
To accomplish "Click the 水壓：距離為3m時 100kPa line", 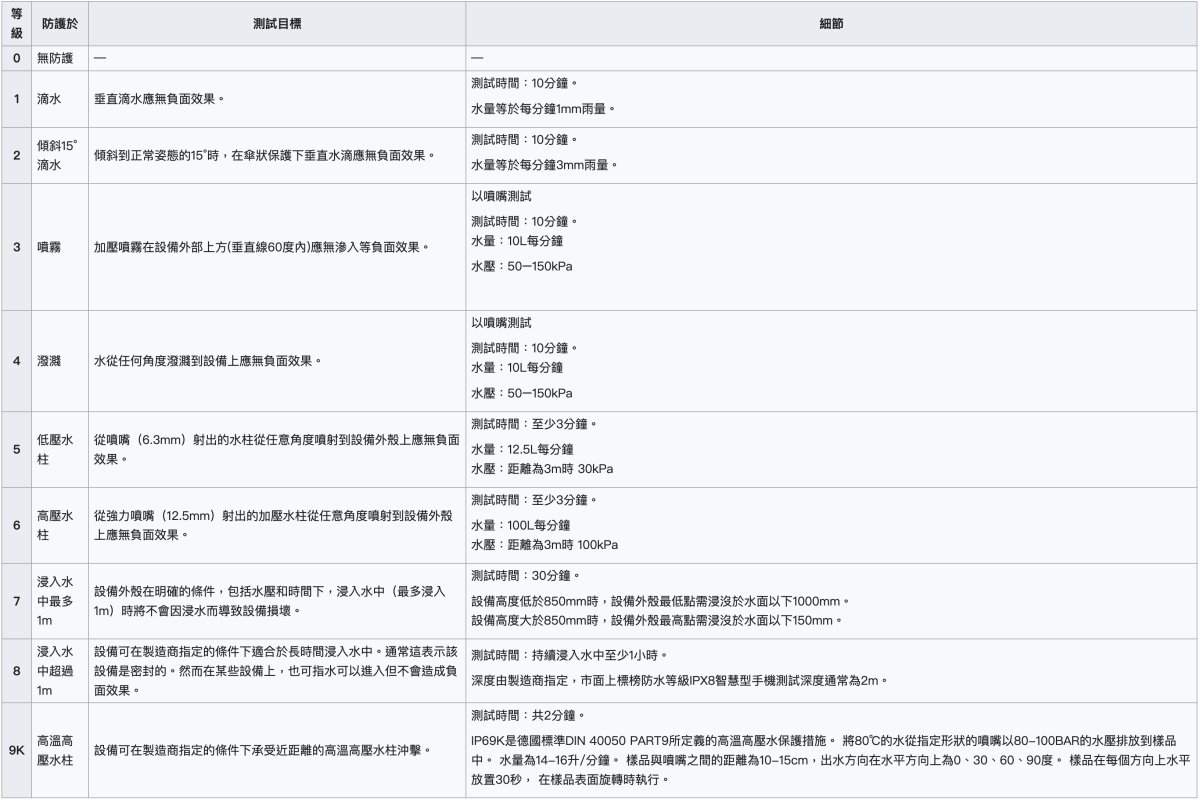I will (x=545, y=545).
